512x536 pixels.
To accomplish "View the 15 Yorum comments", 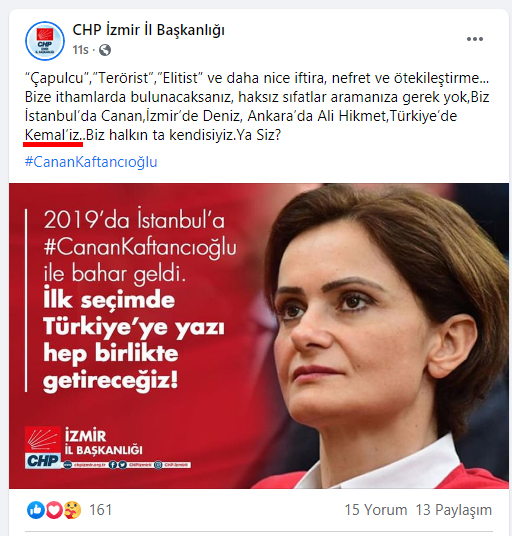I will coord(376,510).
